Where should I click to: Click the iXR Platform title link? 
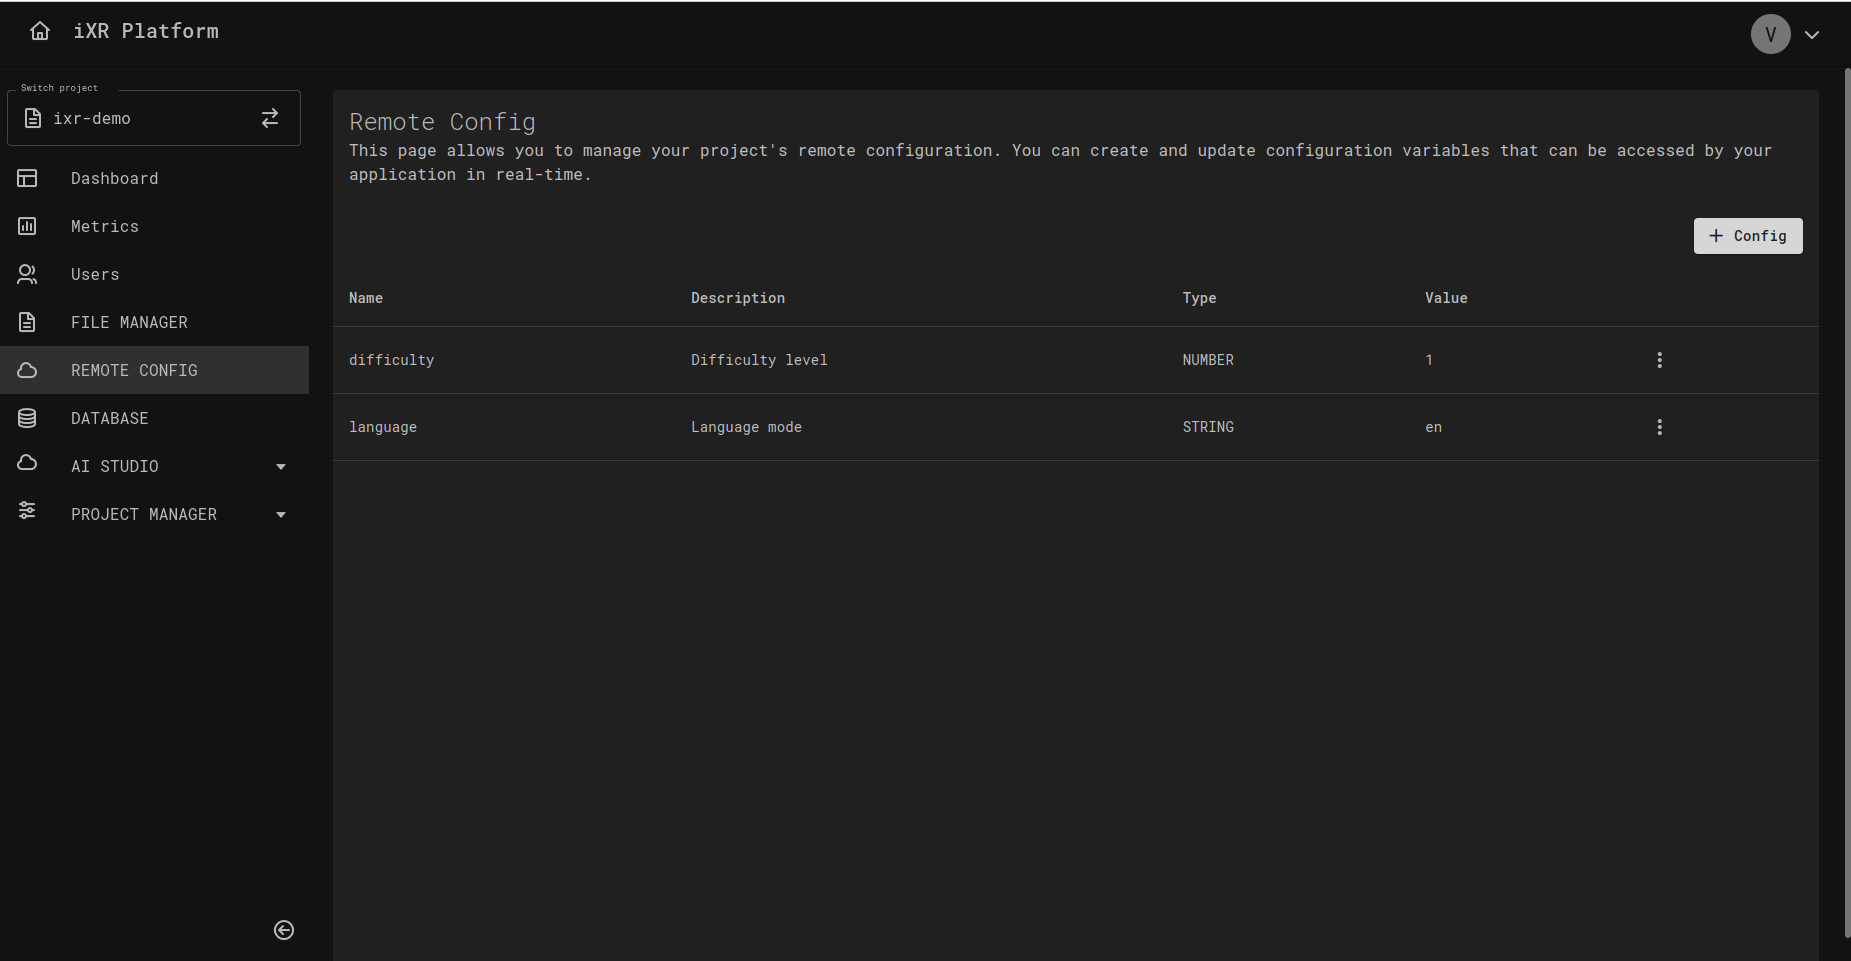click(146, 31)
